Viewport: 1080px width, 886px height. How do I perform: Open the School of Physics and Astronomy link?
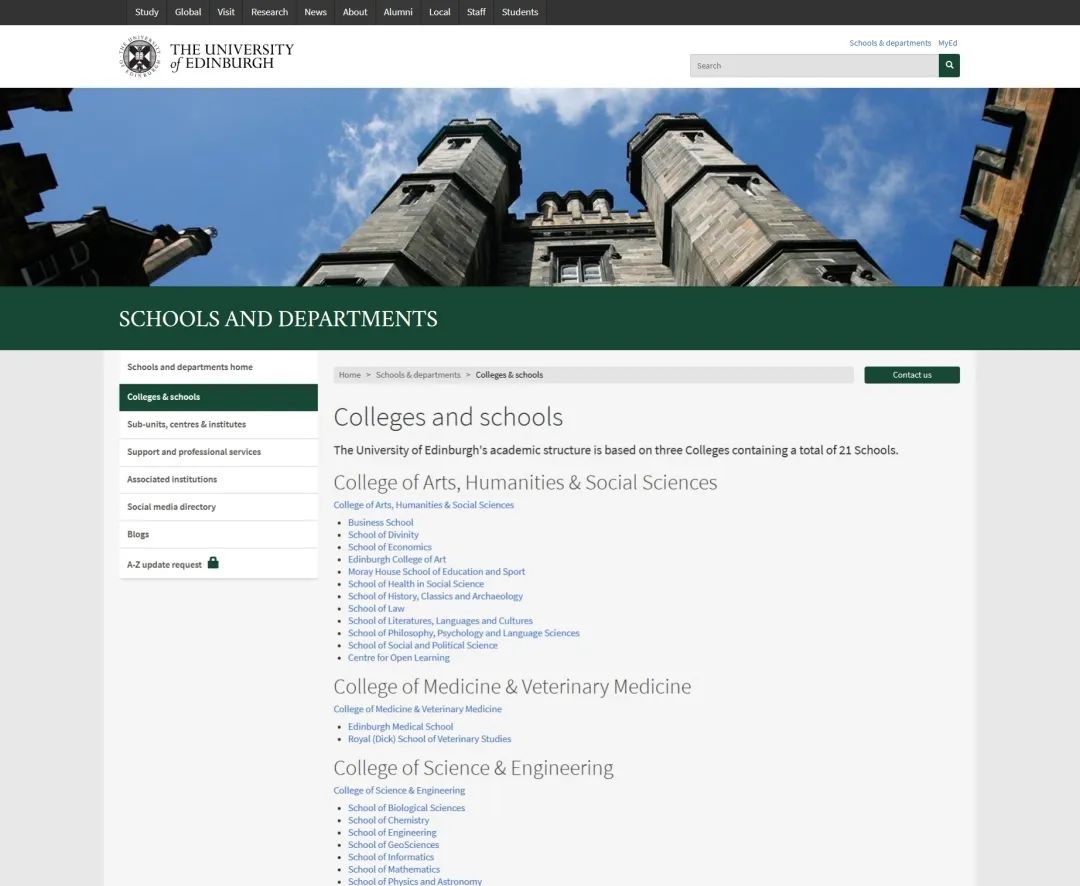(415, 882)
